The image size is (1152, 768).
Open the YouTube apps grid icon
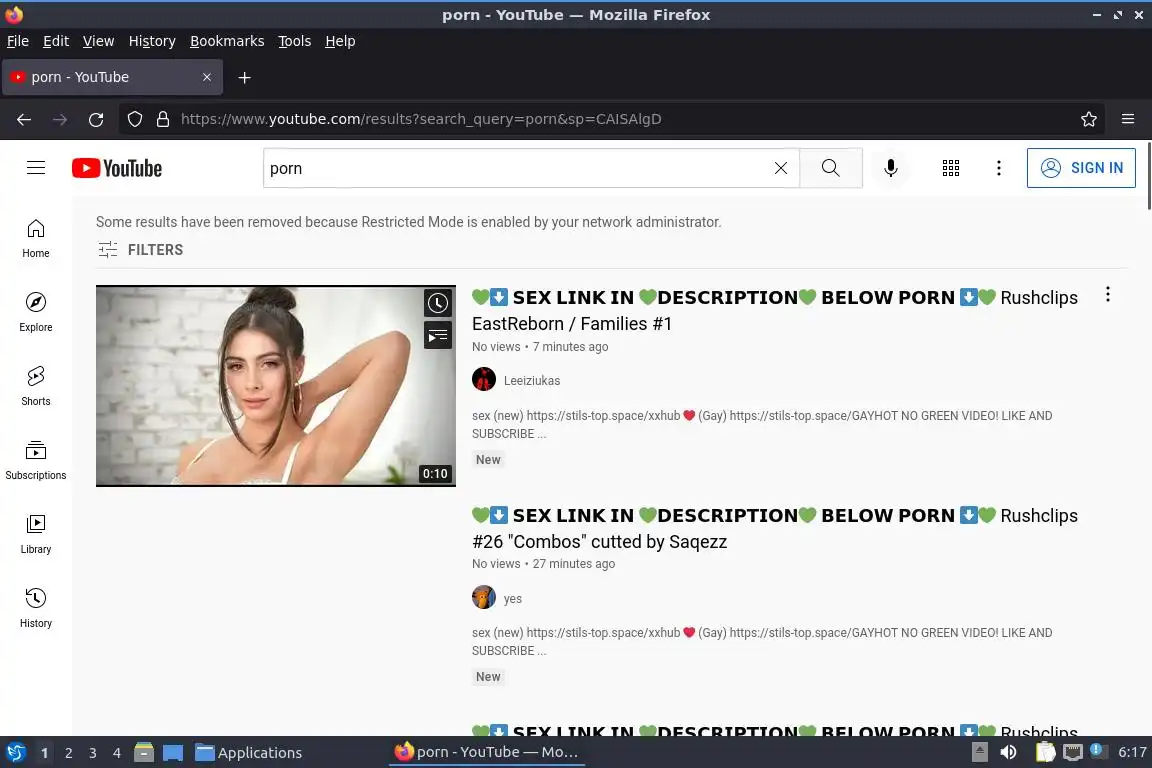click(951, 168)
